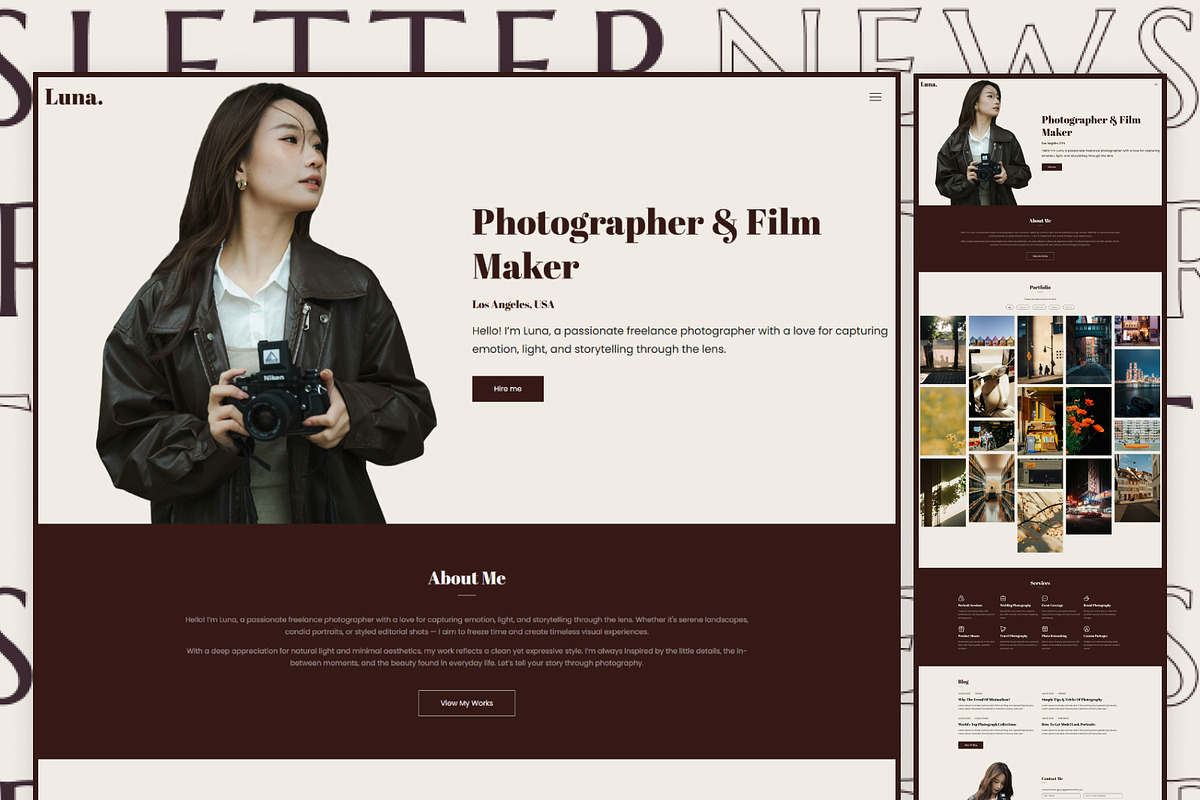Click the Photographer & Film Maker main heading

coord(646,243)
